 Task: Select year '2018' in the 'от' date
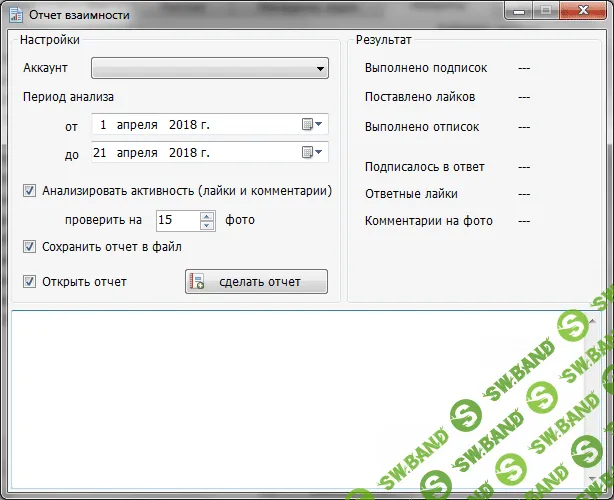pyautogui.click(x=183, y=125)
